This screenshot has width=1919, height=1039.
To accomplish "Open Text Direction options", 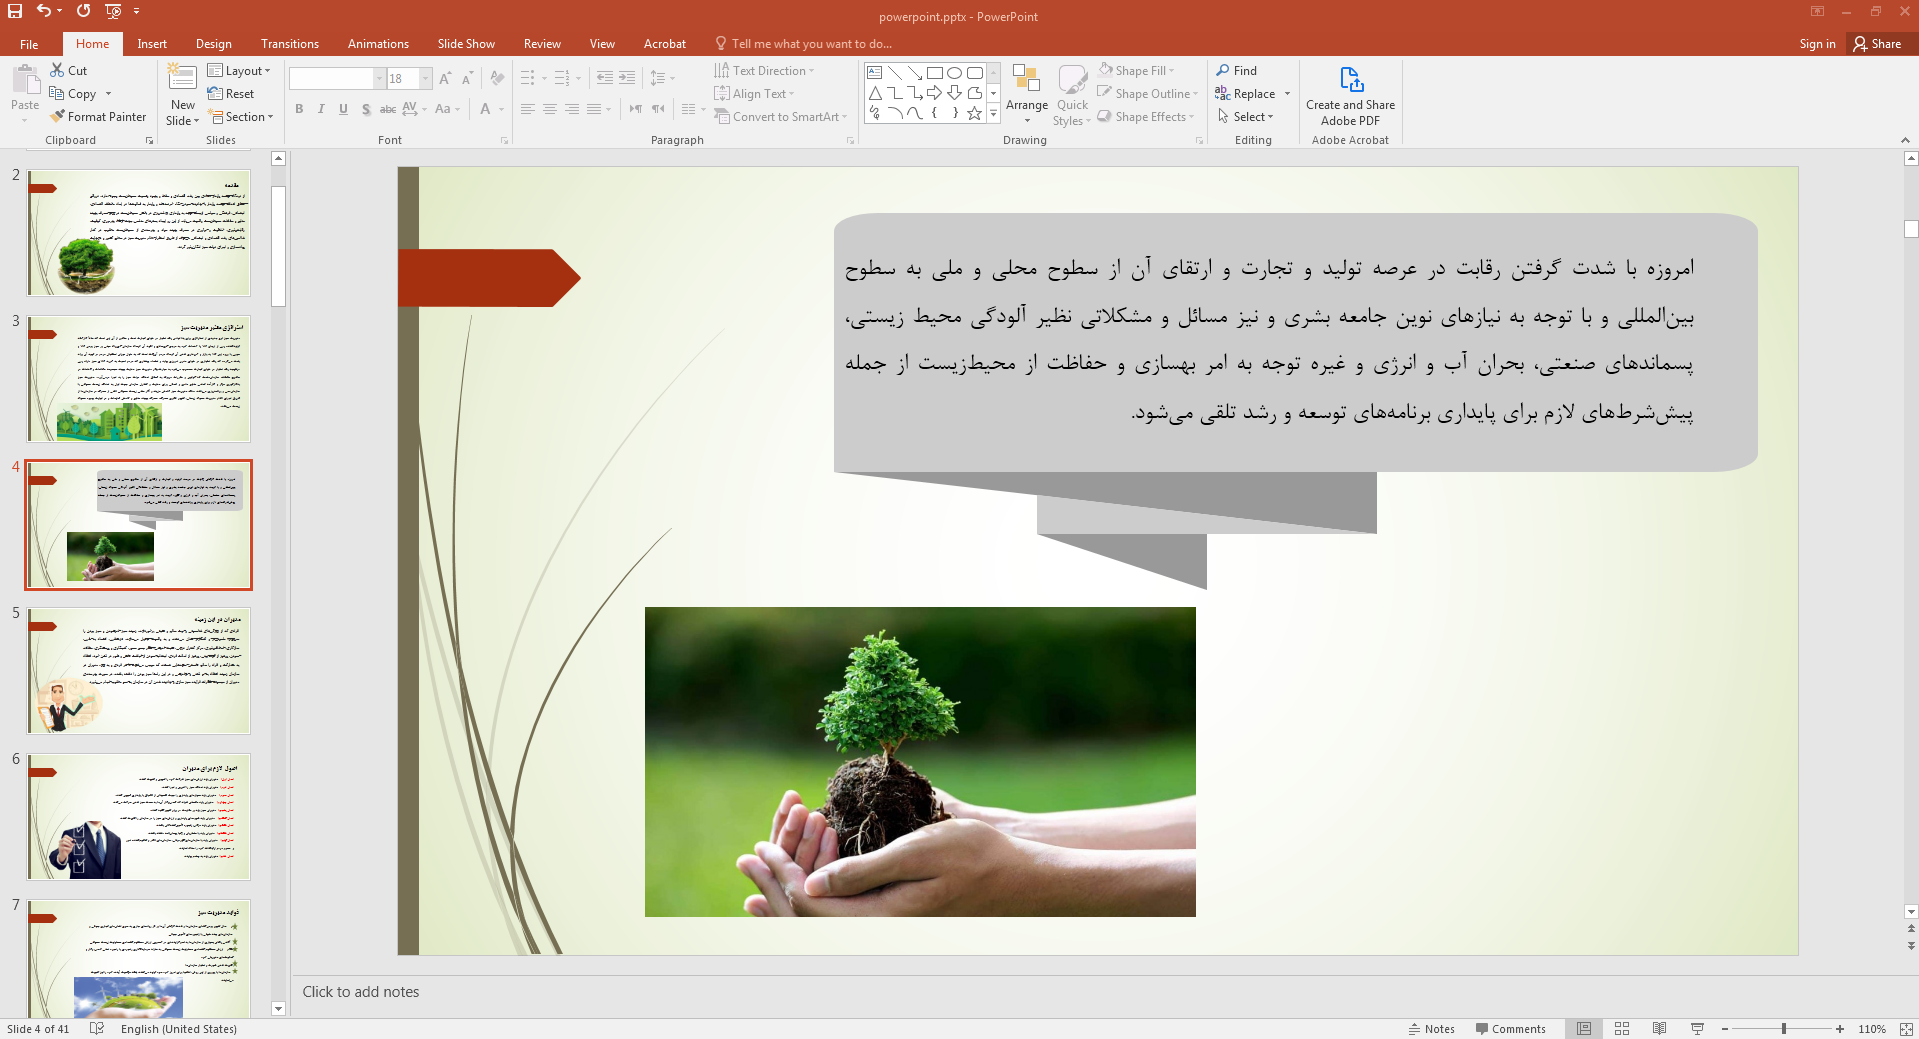I will [x=764, y=70].
